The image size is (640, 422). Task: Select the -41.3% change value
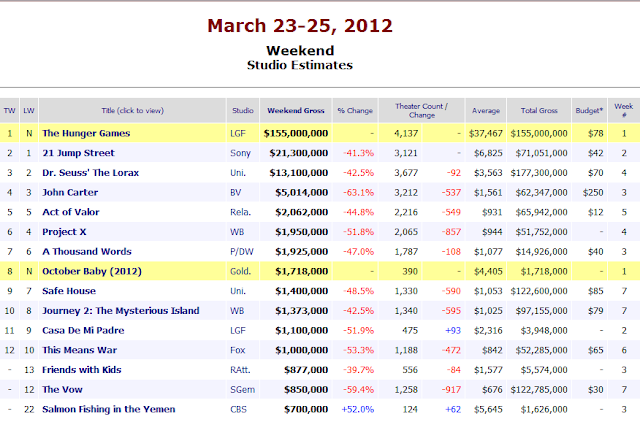click(358, 153)
